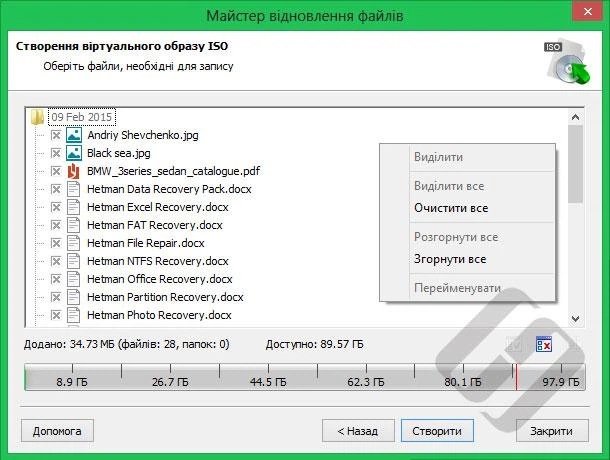Click the document icon of Hetman FAT Recovery.docx
This screenshot has width=610, height=460.
[74, 225]
